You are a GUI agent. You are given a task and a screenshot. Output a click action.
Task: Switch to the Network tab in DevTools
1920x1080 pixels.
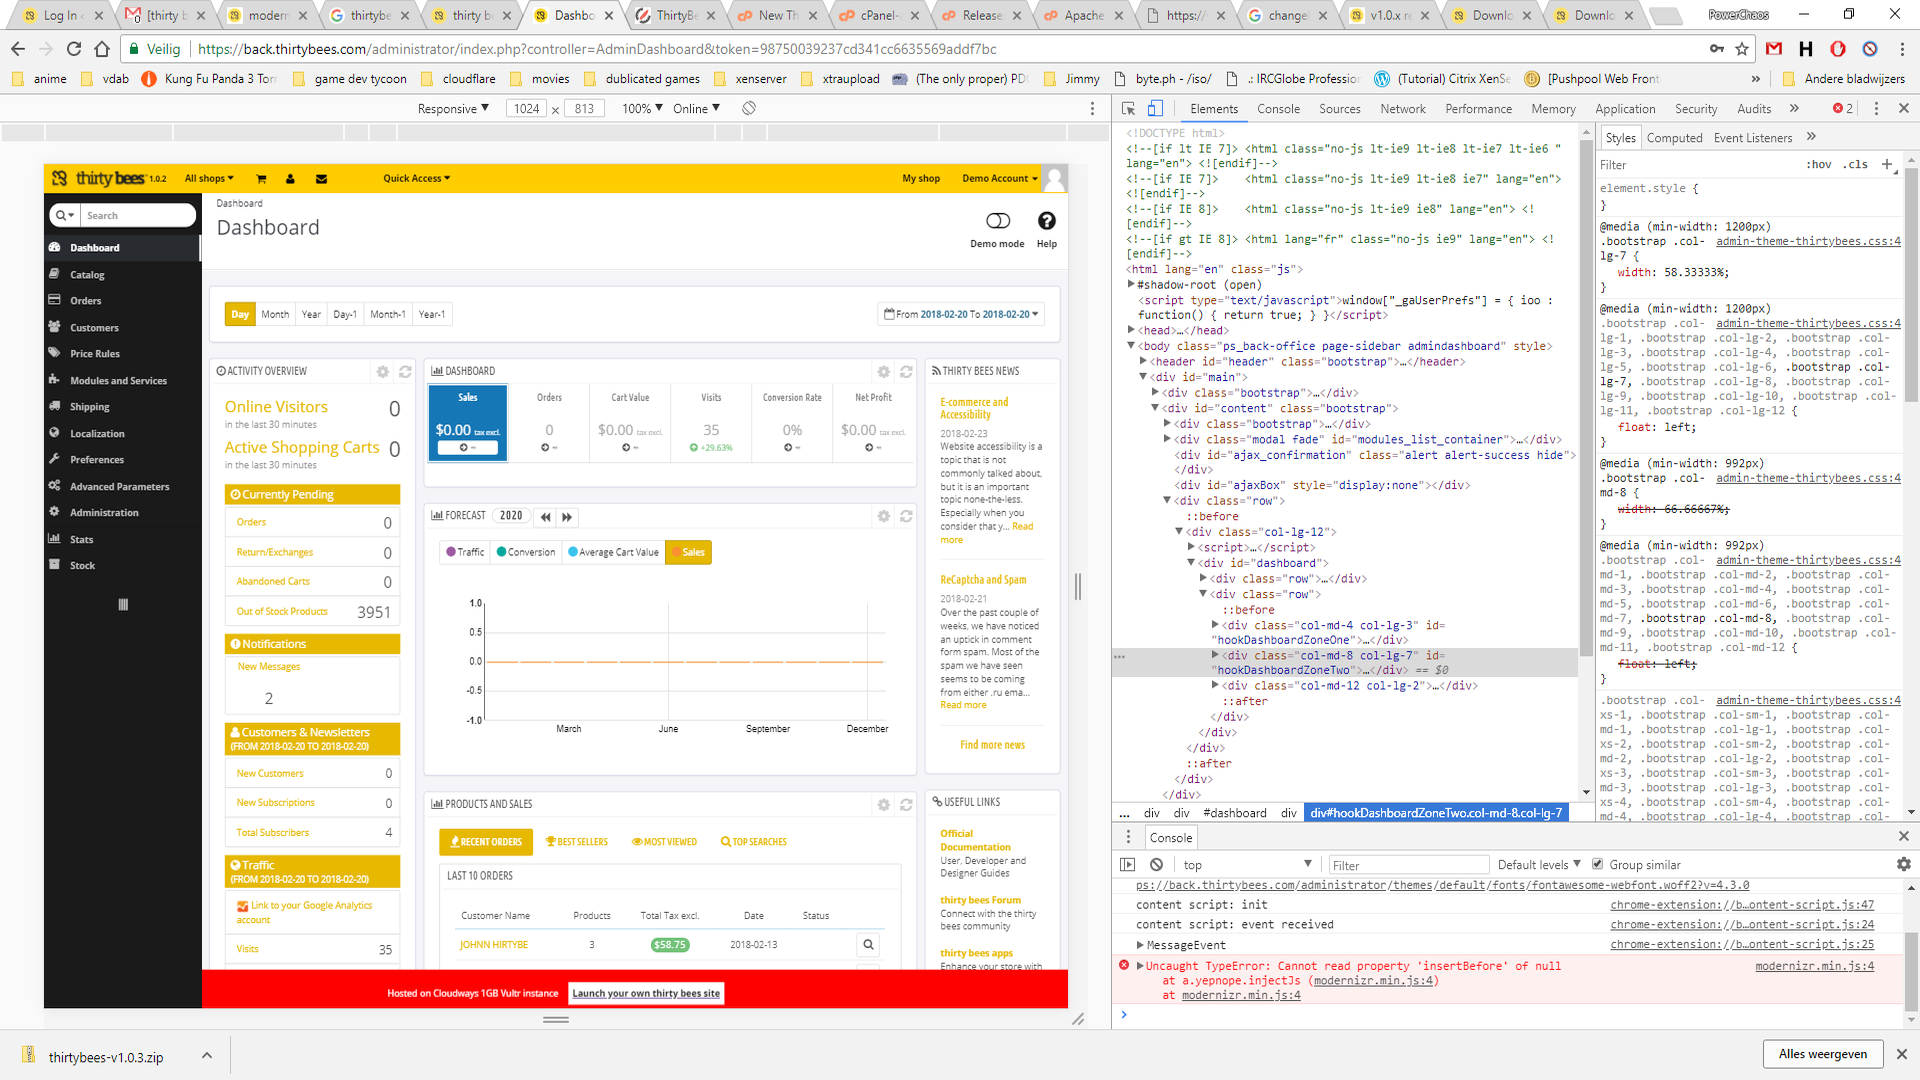click(1402, 109)
